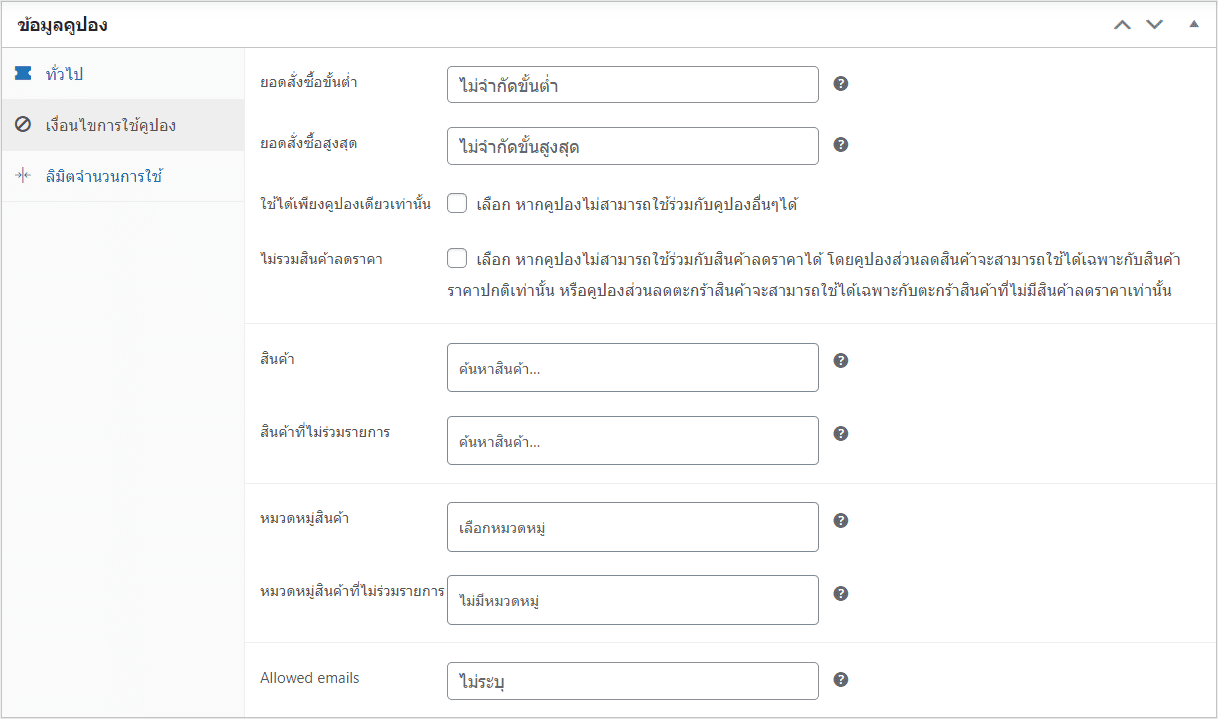
Task: Open the เลือกหมวดหมู่ category selector
Action: click(x=633, y=527)
